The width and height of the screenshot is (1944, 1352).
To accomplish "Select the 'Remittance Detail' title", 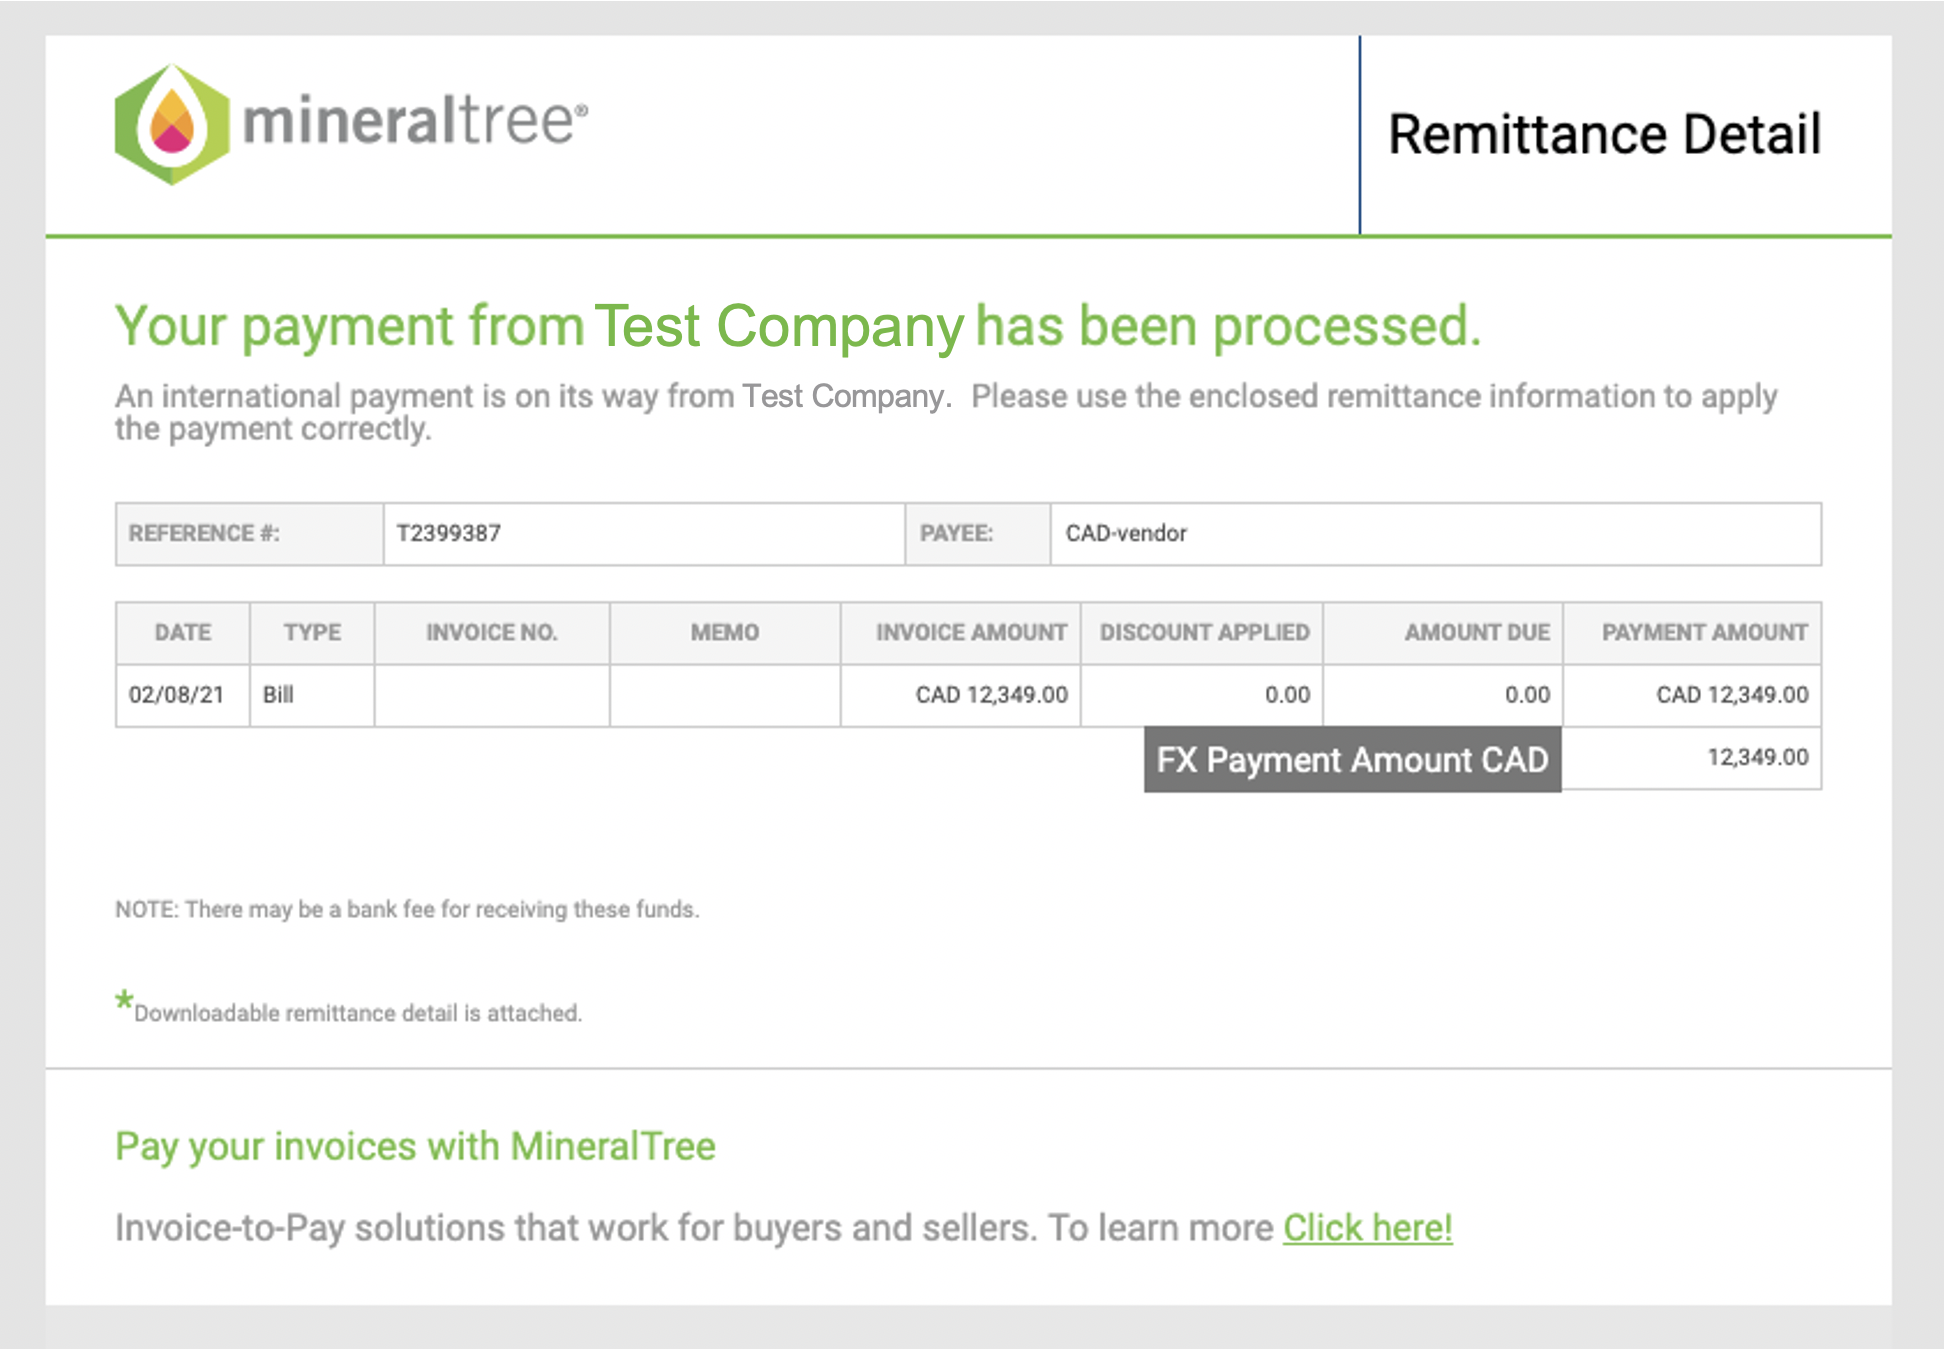I will (1604, 134).
